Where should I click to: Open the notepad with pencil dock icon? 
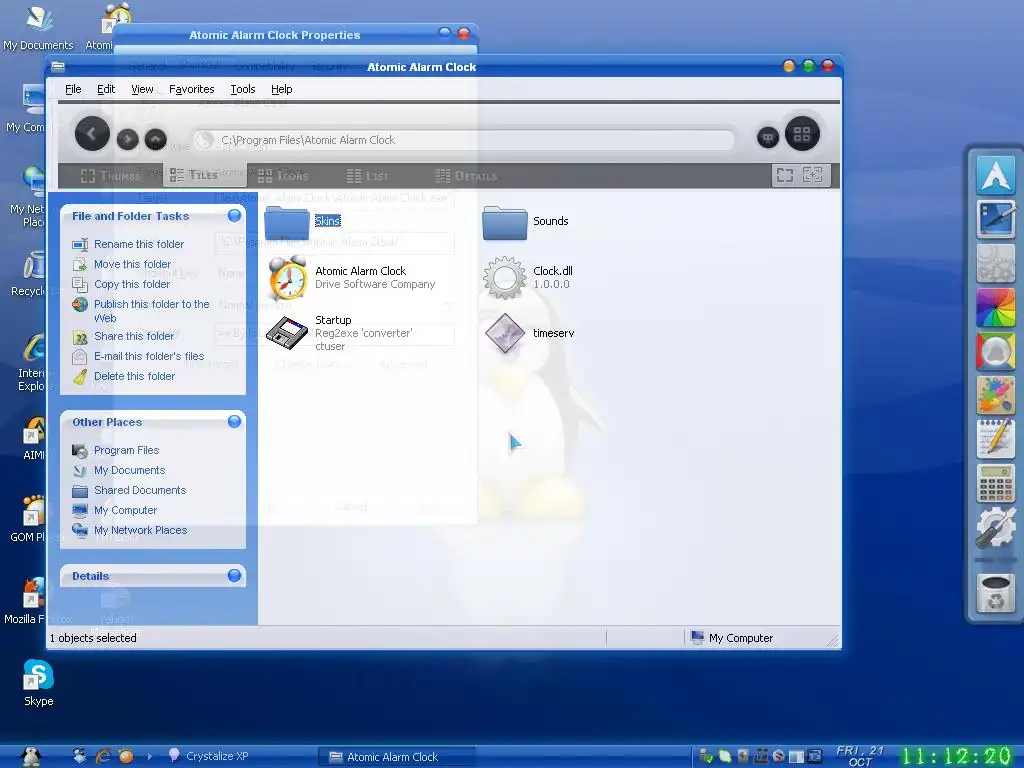(x=995, y=439)
